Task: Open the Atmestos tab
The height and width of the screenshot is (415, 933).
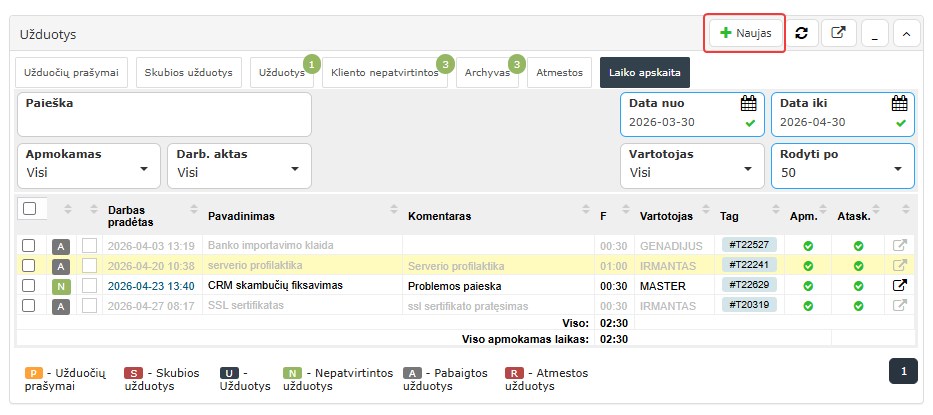Action: (x=559, y=73)
